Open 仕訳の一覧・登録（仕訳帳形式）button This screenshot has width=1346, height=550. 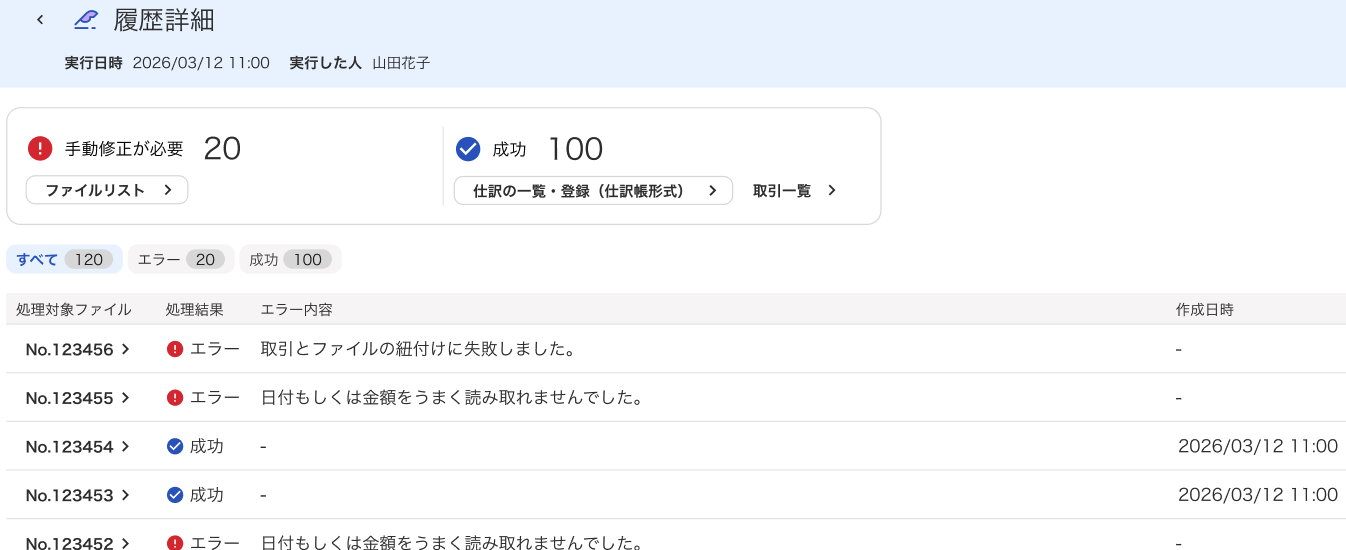(593, 190)
